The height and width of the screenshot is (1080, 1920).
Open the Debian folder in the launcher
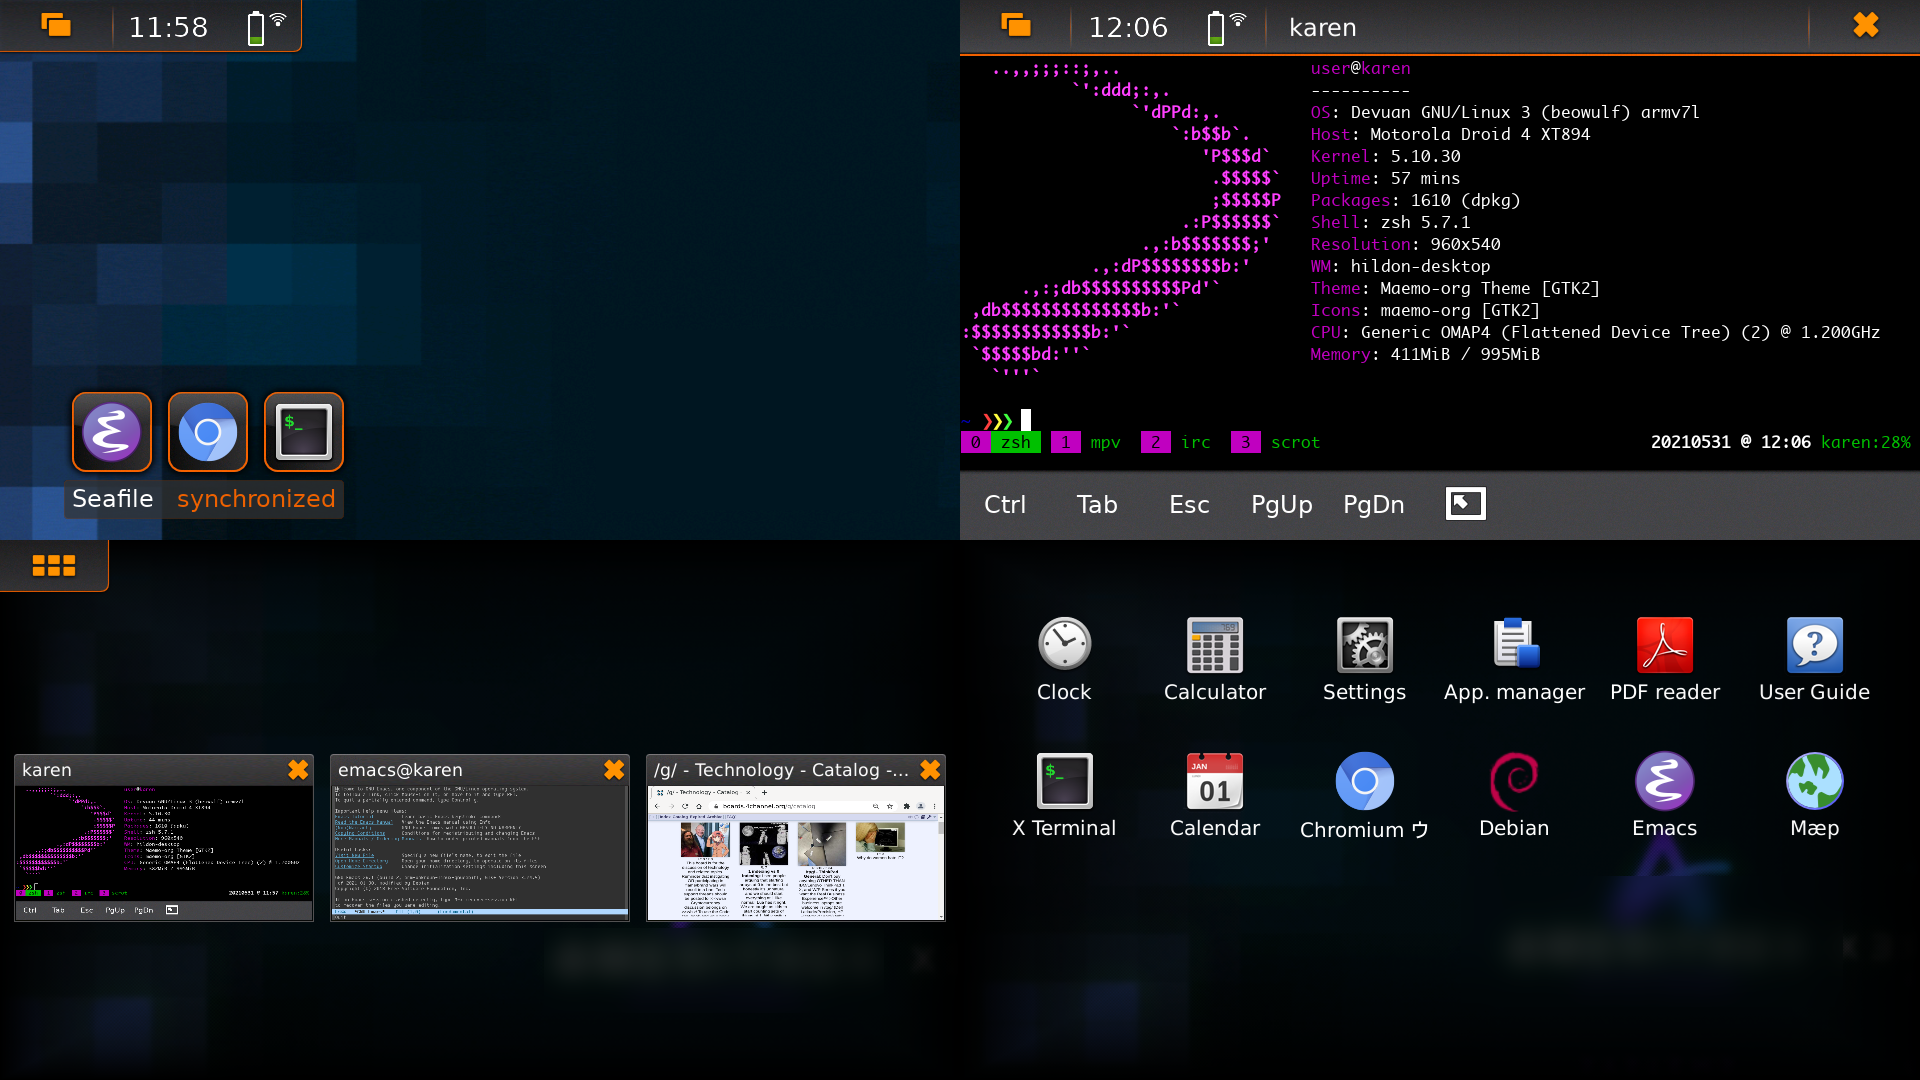tap(1515, 796)
